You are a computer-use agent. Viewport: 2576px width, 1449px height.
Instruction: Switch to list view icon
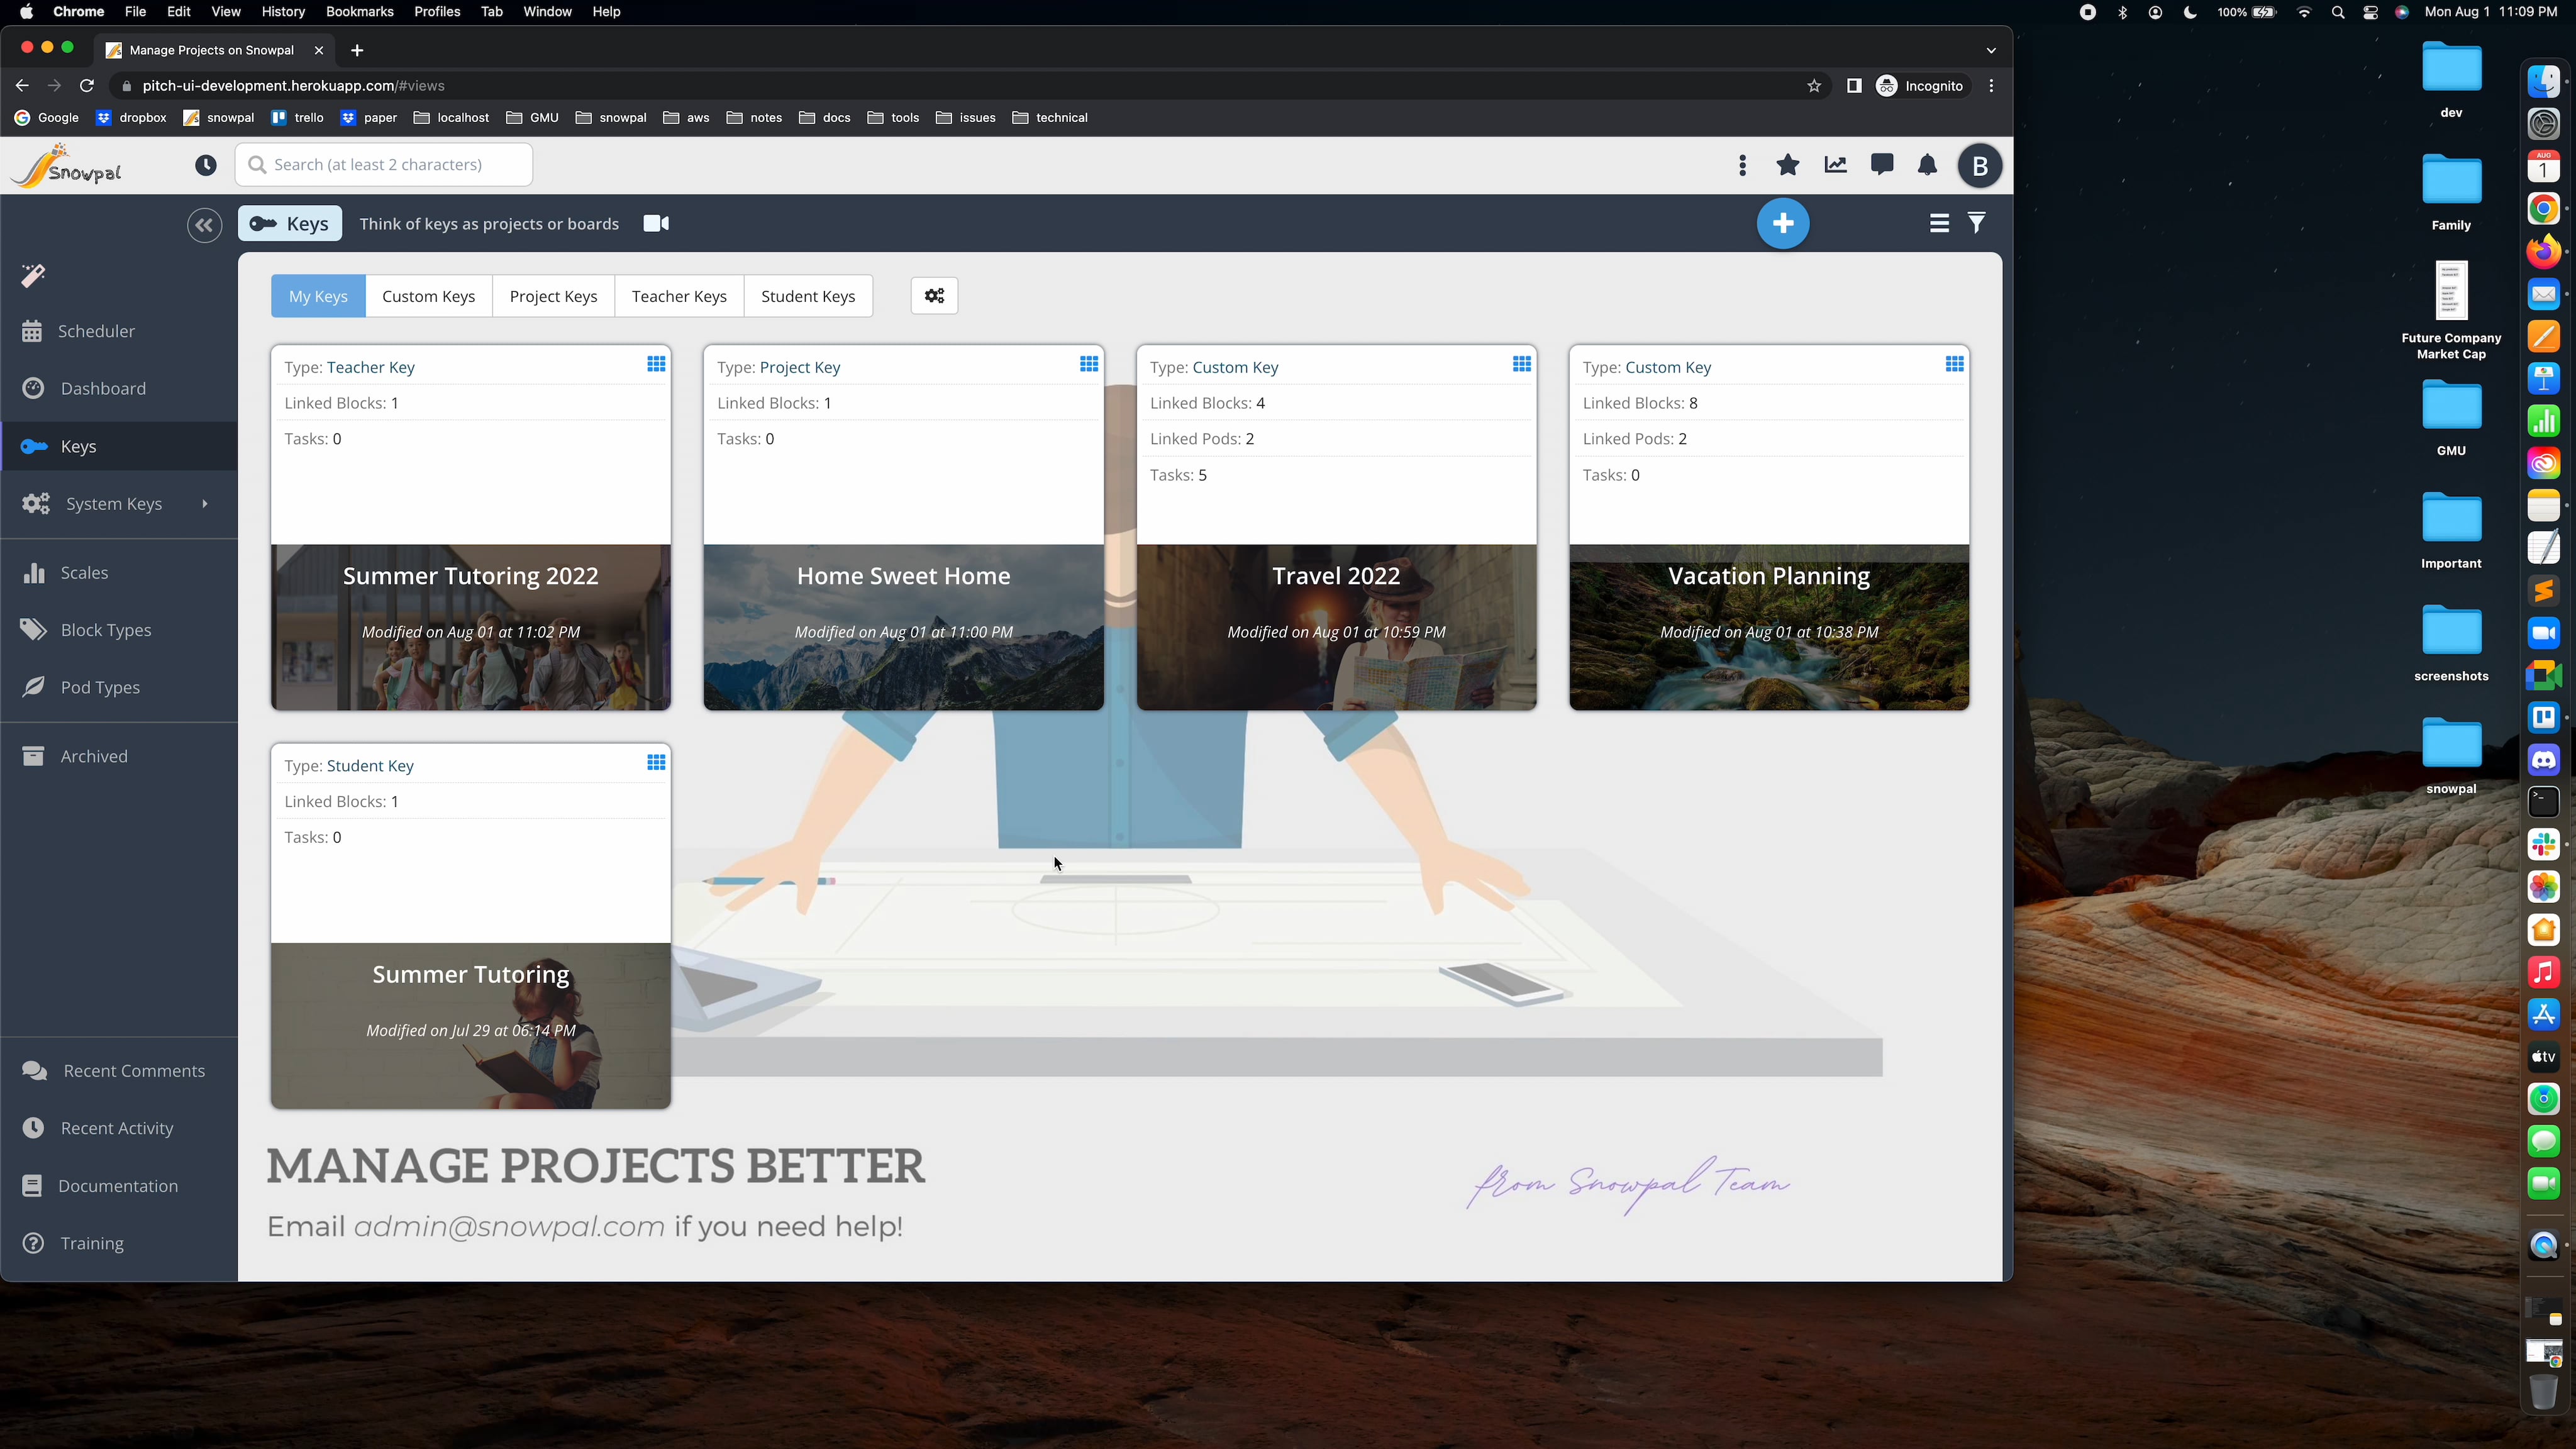pyautogui.click(x=1939, y=224)
